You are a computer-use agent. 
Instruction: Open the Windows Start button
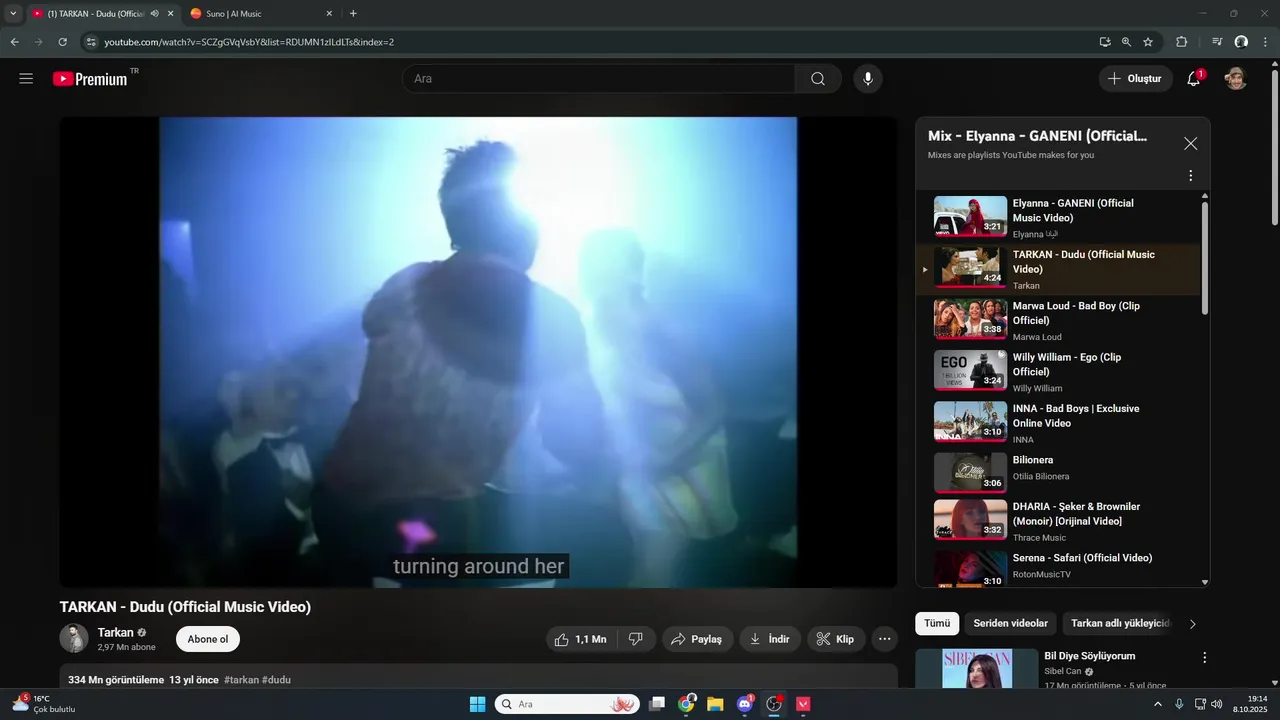coord(477,704)
